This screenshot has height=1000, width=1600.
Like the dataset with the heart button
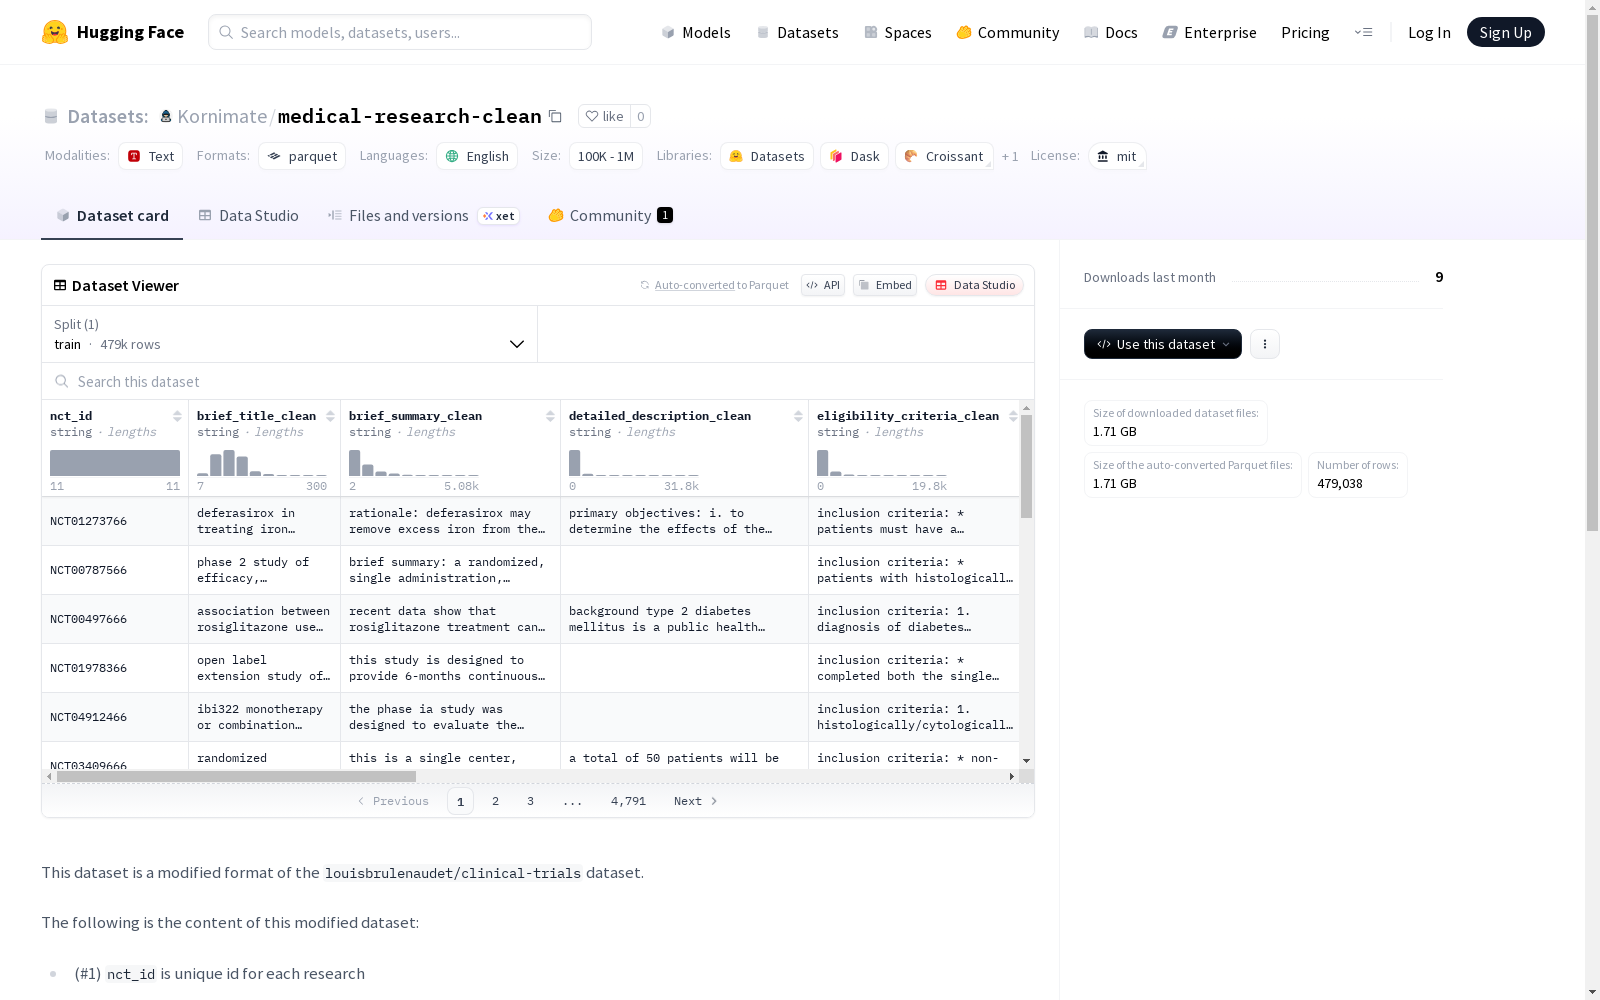coord(604,116)
